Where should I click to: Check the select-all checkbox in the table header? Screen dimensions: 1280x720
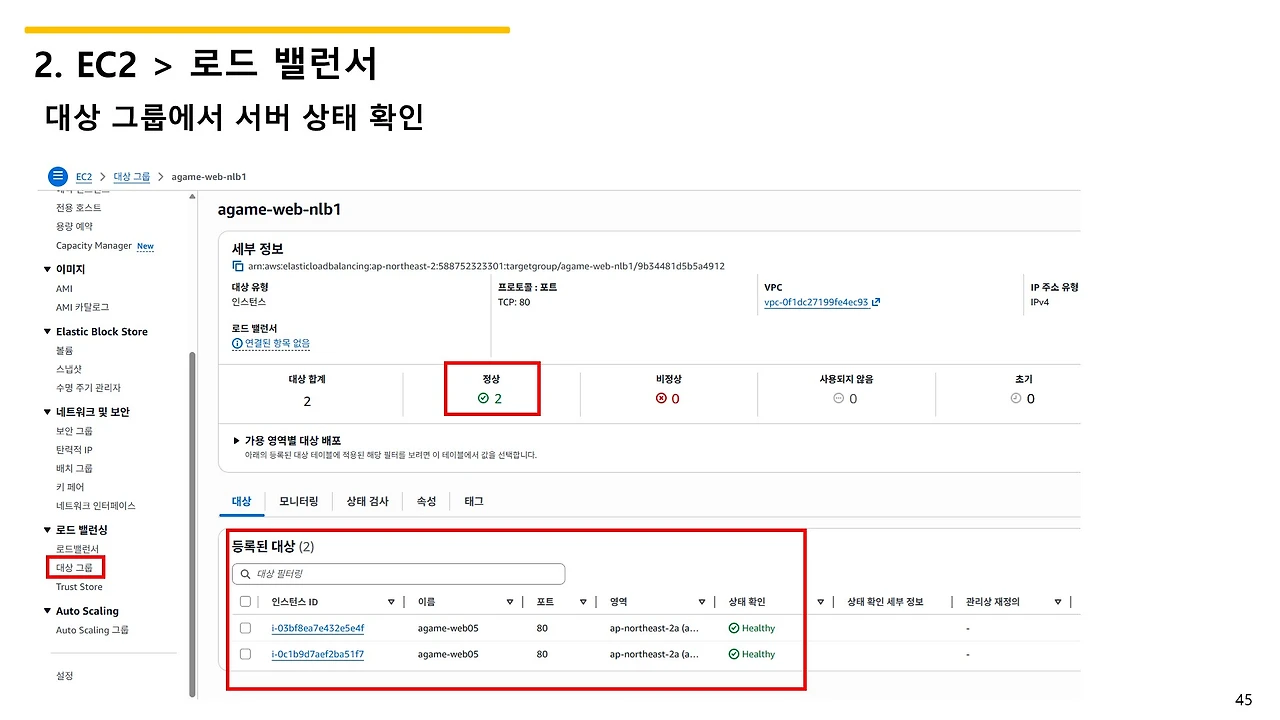click(245, 601)
